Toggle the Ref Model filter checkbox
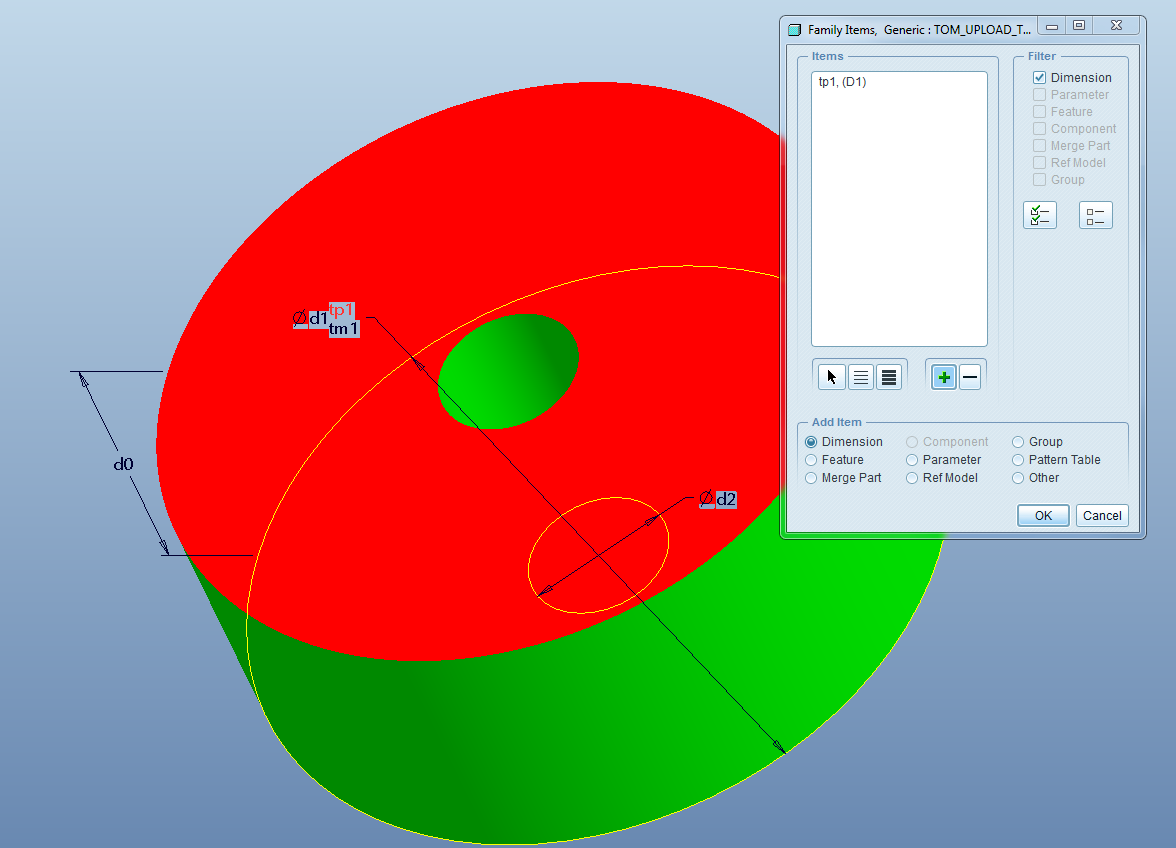The image size is (1176, 848). click(1040, 163)
